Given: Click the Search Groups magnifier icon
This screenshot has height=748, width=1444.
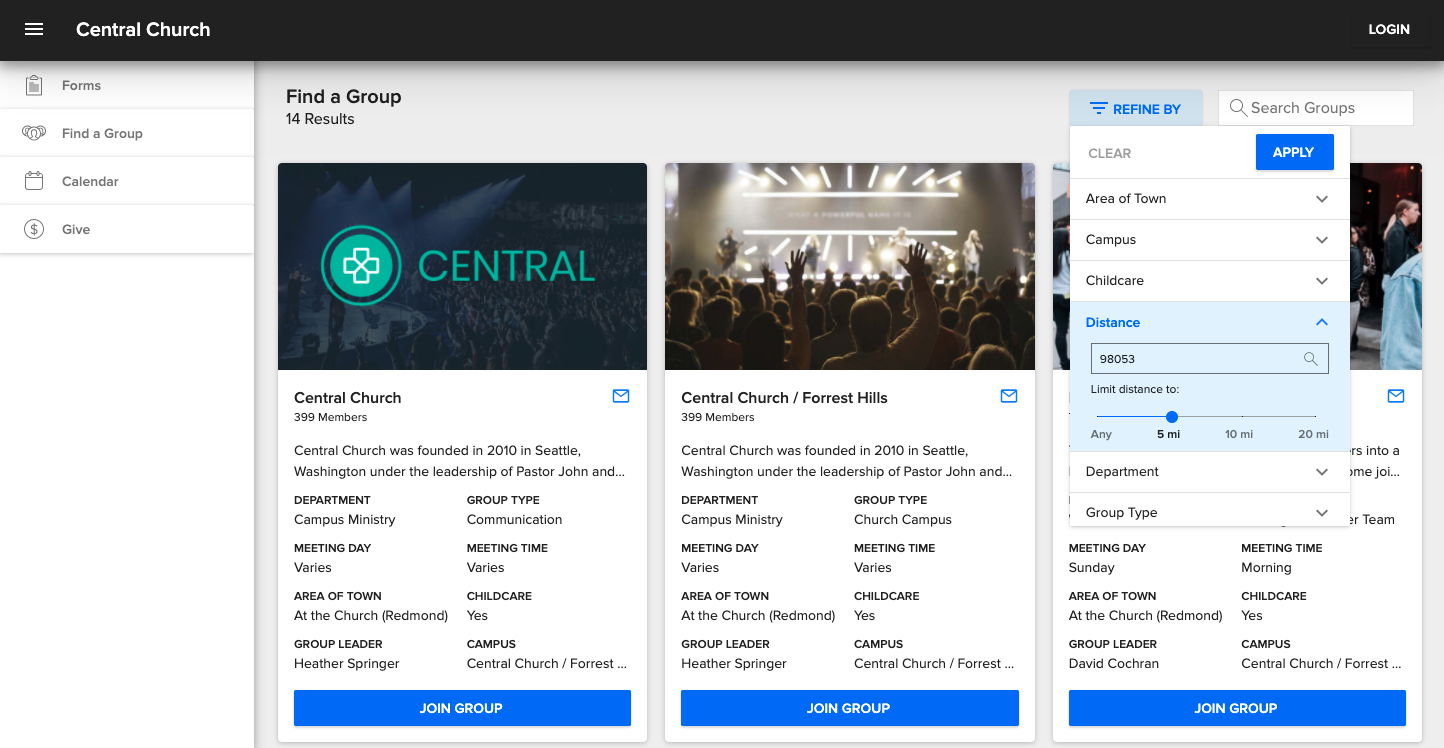Looking at the screenshot, I should tap(1238, 107).
